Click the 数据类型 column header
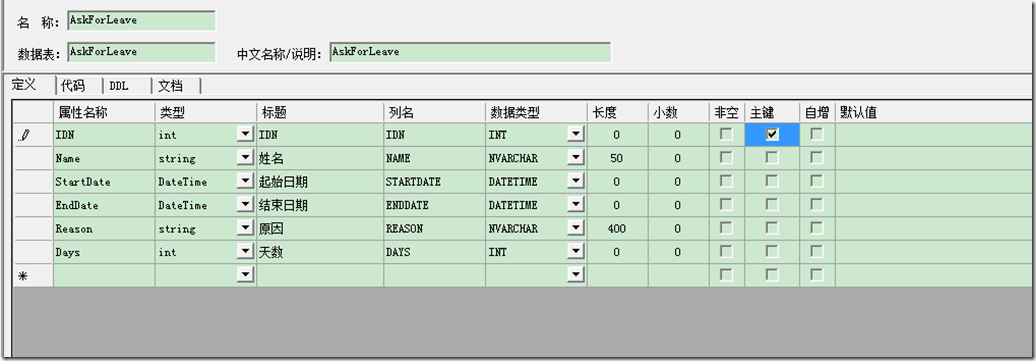Image resolution: width=1036 pixels, height=361 pixels. [536, 112]
